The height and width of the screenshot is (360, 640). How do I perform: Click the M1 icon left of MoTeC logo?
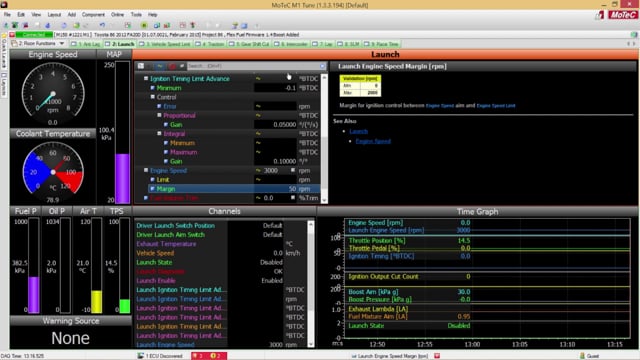(x=600, y=16)
